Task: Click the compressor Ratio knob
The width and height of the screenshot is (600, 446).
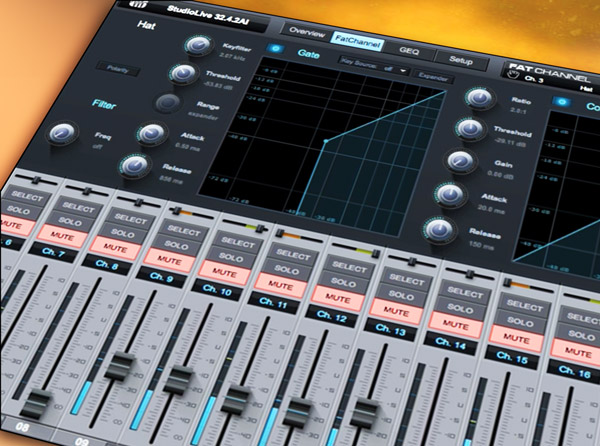Action: pos(479,98)
